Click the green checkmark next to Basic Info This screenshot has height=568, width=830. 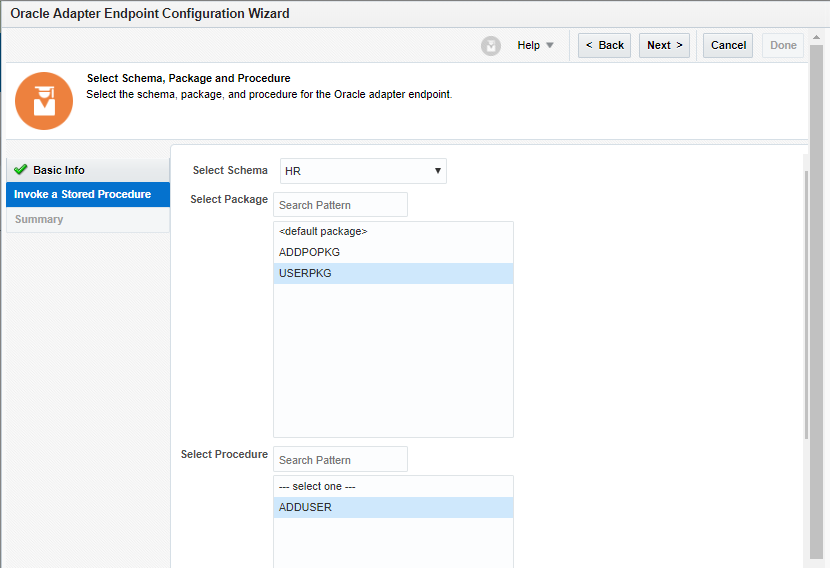point(20,170)
